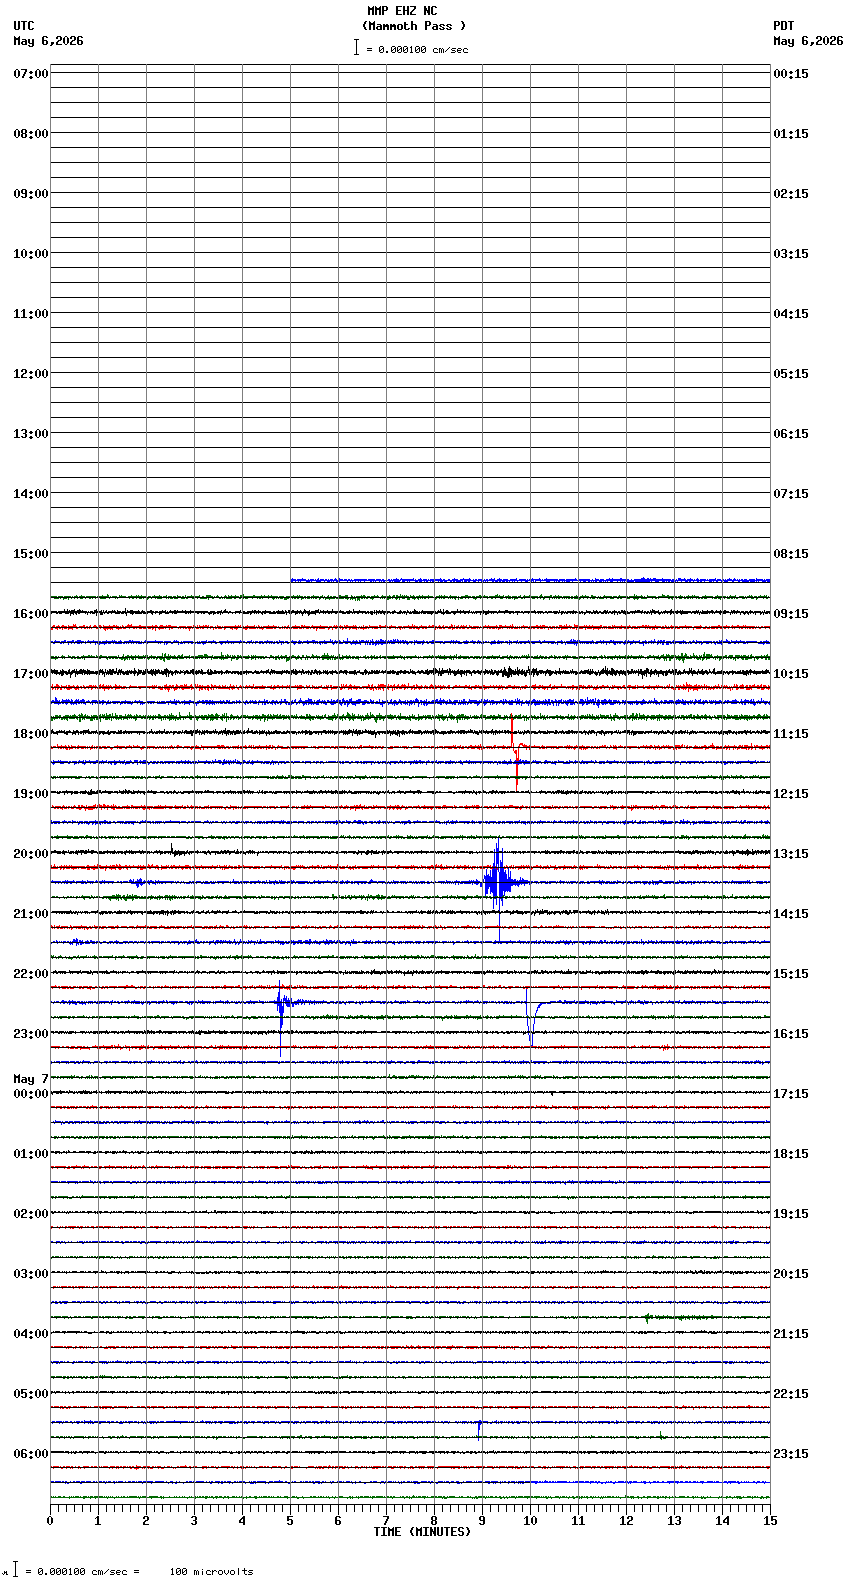Click the 23:00 UTC time label
The width and height of the screenshot is (850, 1584).
point(31,1034)
